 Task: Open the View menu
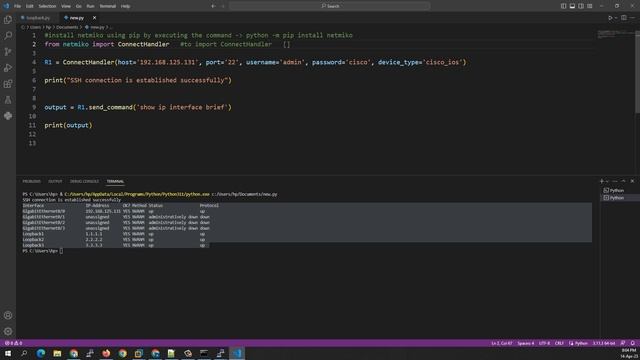tap(66, 6)
